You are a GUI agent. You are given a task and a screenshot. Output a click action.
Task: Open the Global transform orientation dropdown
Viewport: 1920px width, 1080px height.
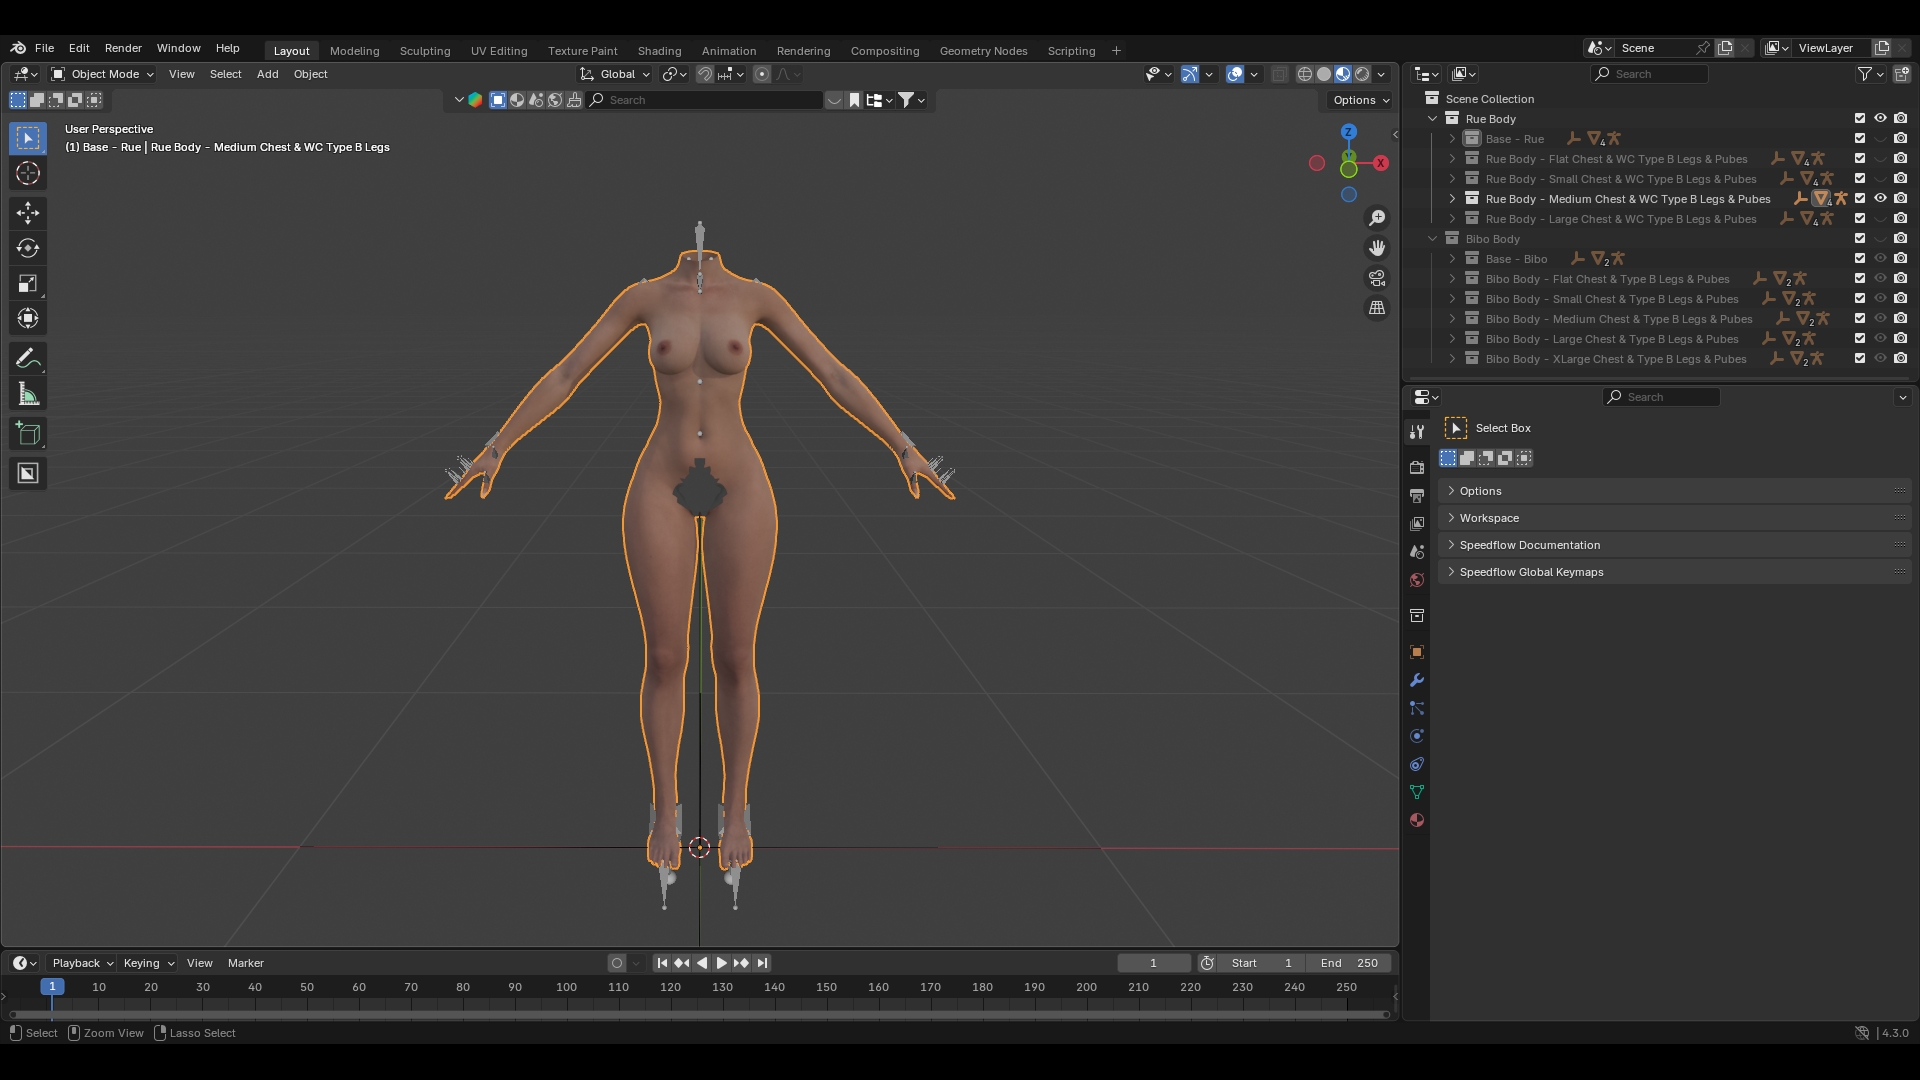[x=615, y=74]
